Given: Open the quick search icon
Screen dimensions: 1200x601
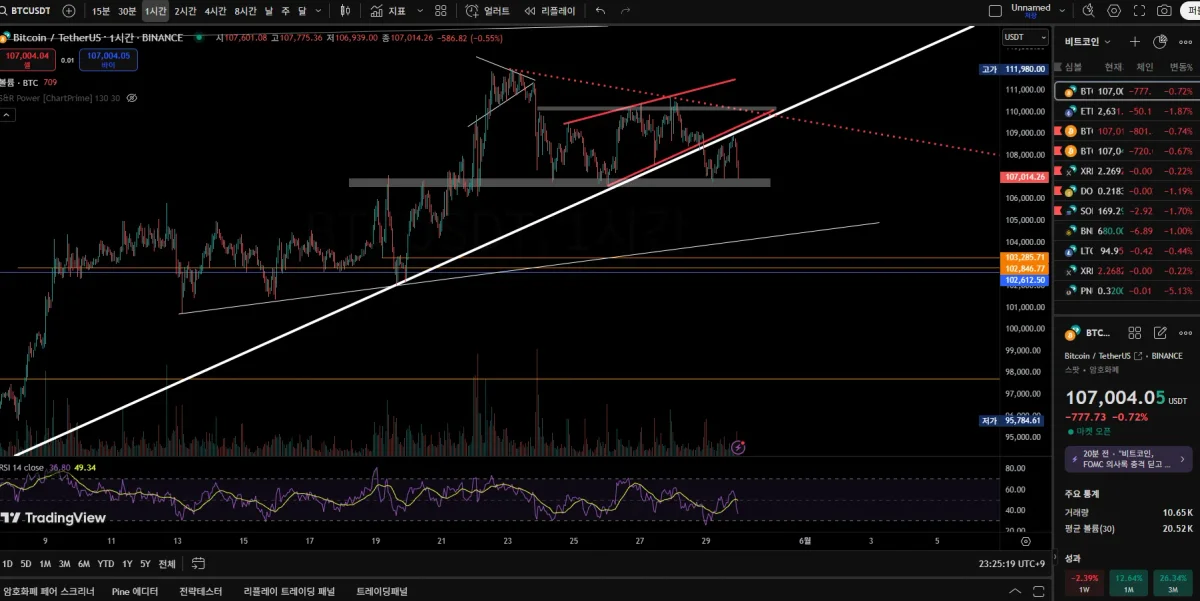Looking at the screenshot, I should point(1090,11).
